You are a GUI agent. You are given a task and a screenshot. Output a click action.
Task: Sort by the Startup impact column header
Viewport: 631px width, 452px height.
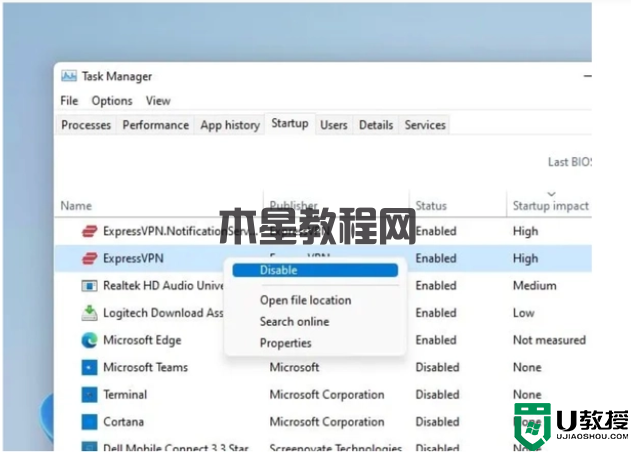[551, 206]
